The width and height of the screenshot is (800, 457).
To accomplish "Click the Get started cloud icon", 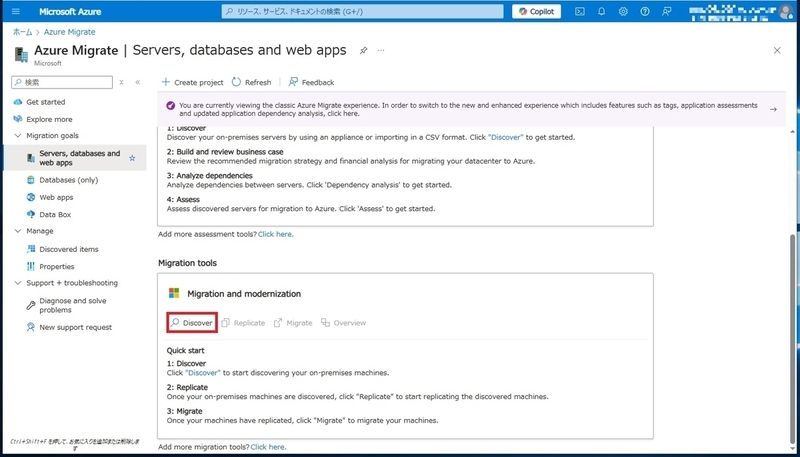I will tap(18, 102).
